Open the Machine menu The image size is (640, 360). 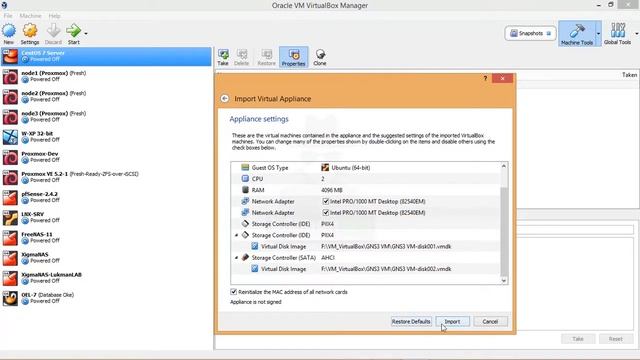coord(31,16)
